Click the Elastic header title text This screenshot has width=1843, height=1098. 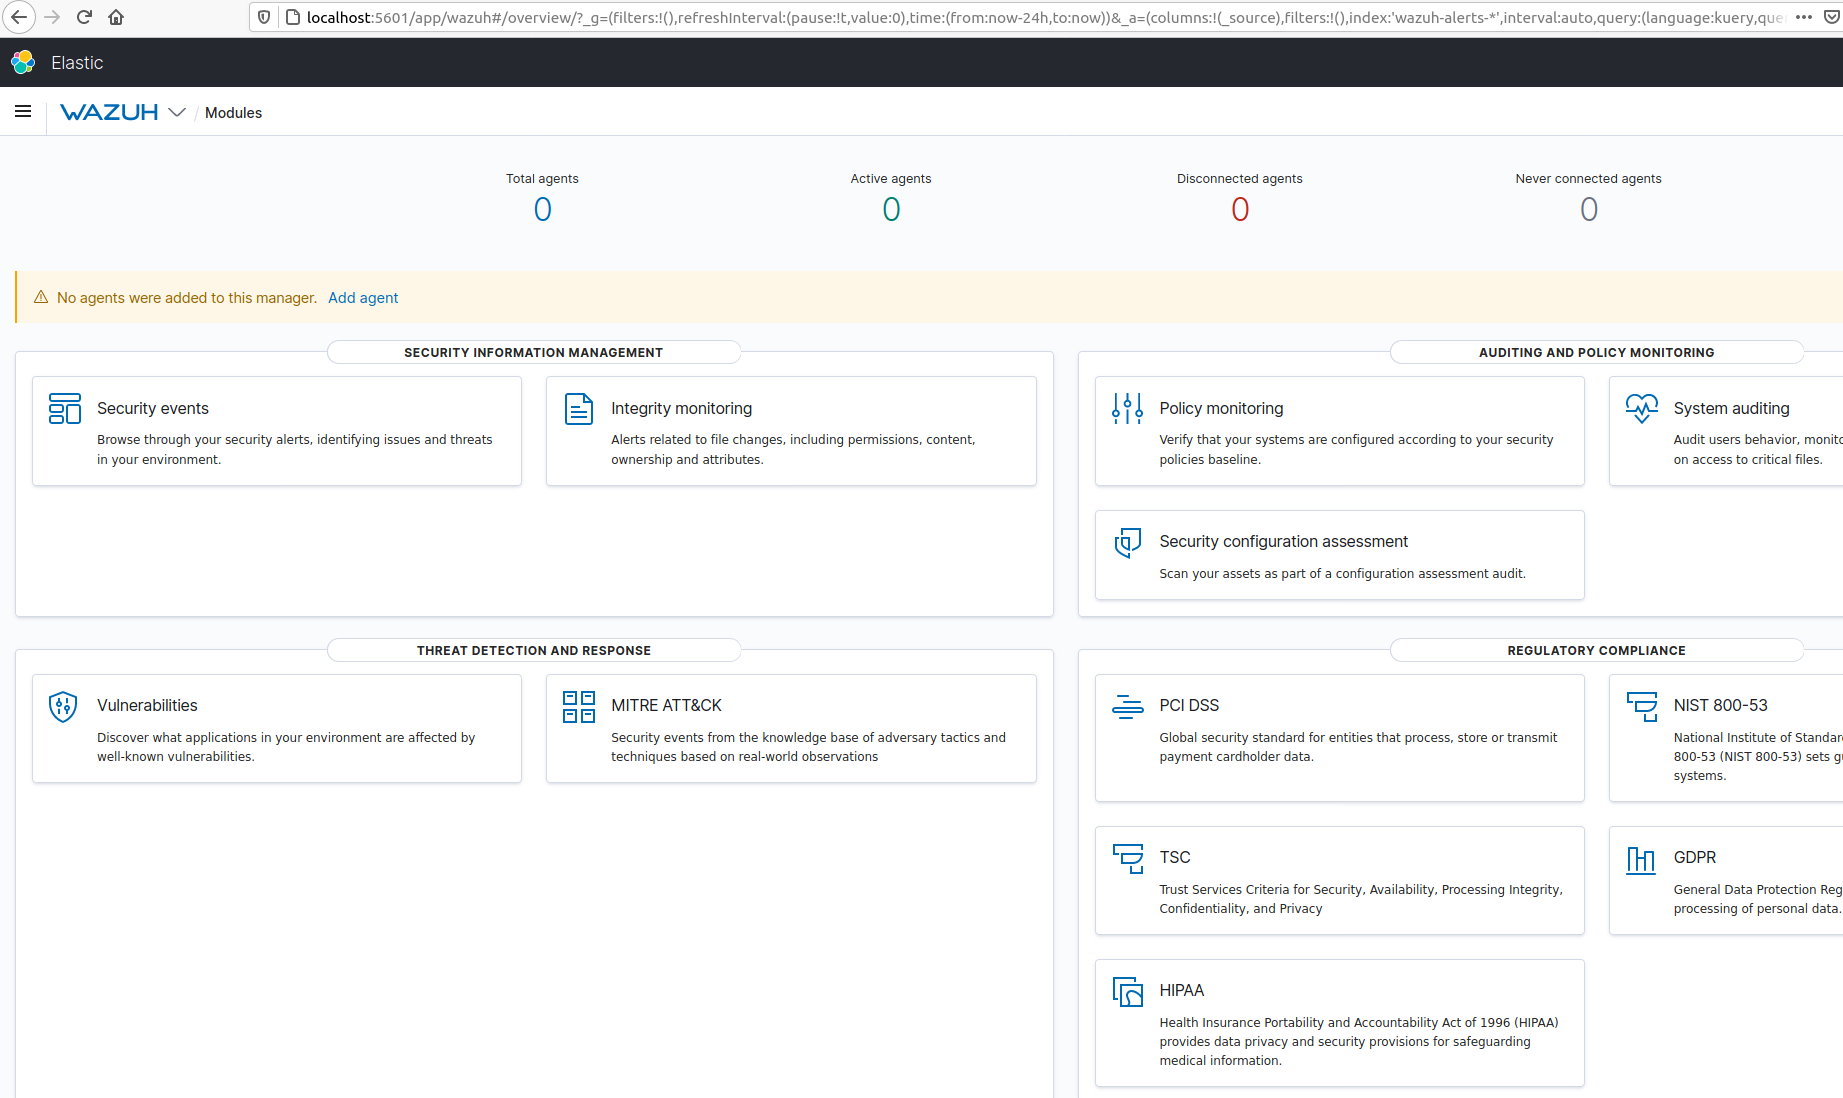click(x=77, y=63)
